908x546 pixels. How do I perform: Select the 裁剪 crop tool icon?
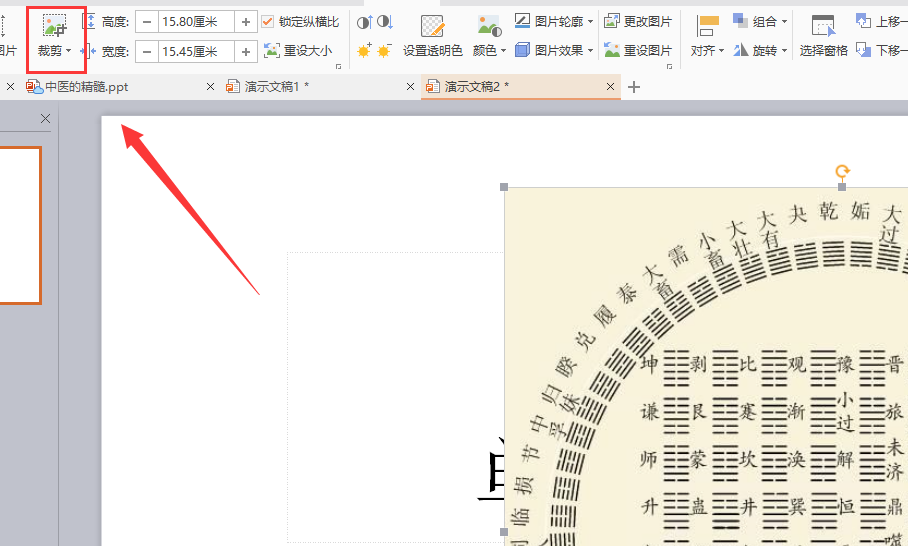tap(54, 25)
